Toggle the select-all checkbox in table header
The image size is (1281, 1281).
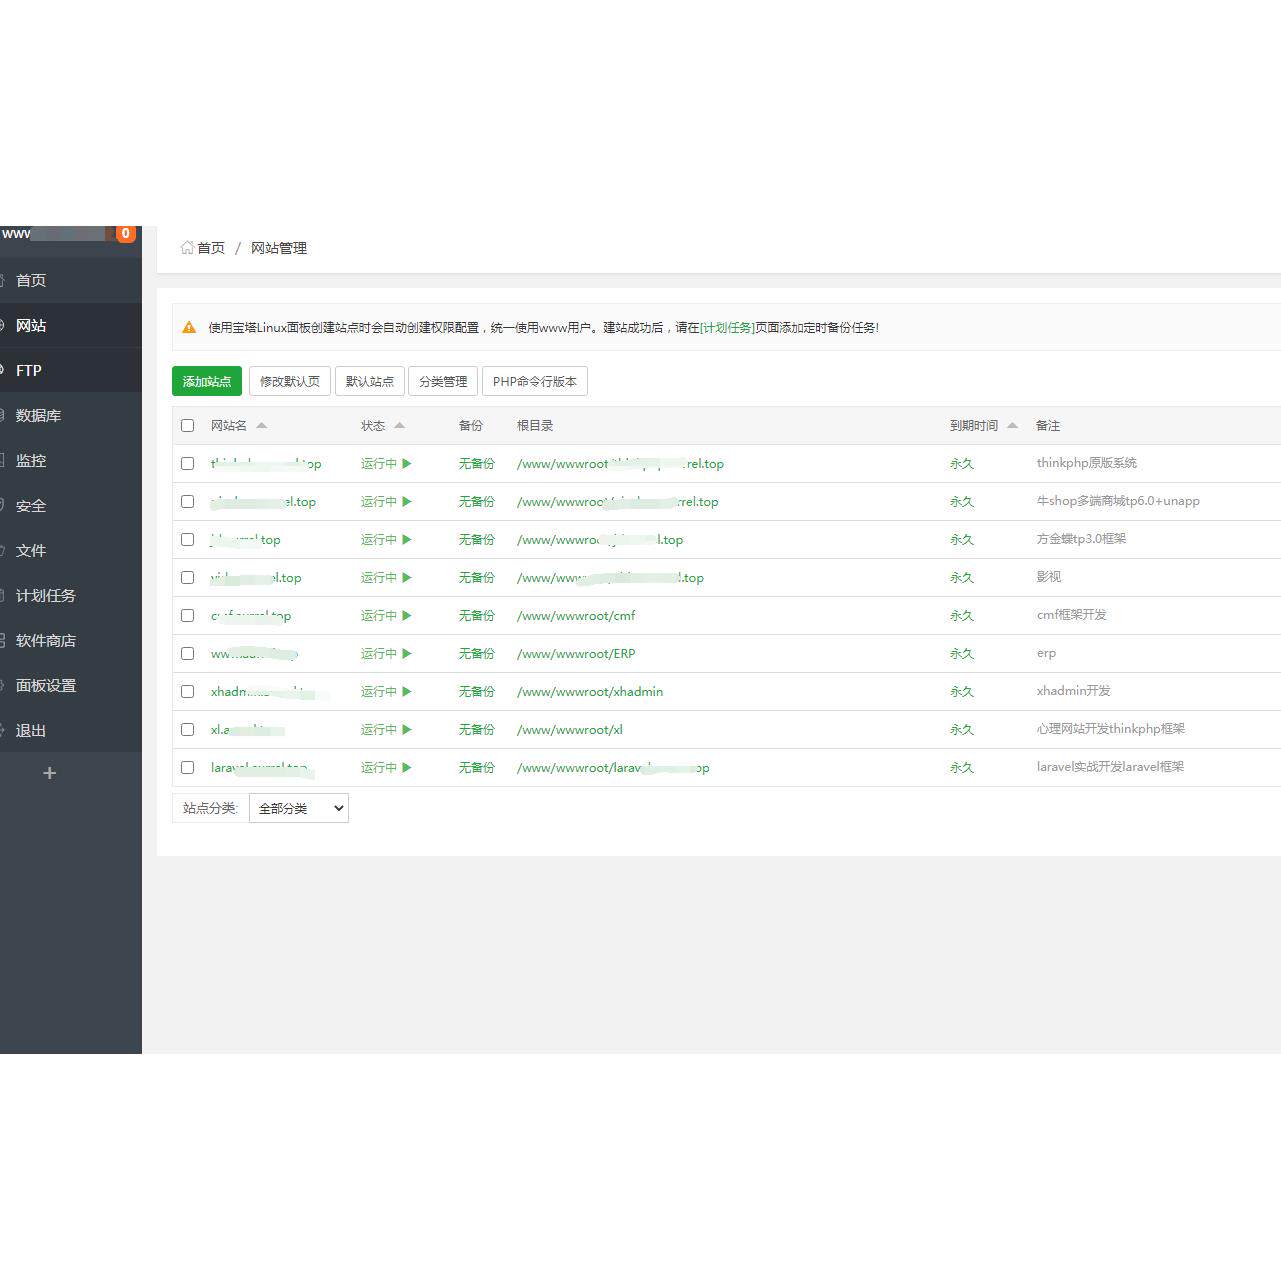click(187, 426)
